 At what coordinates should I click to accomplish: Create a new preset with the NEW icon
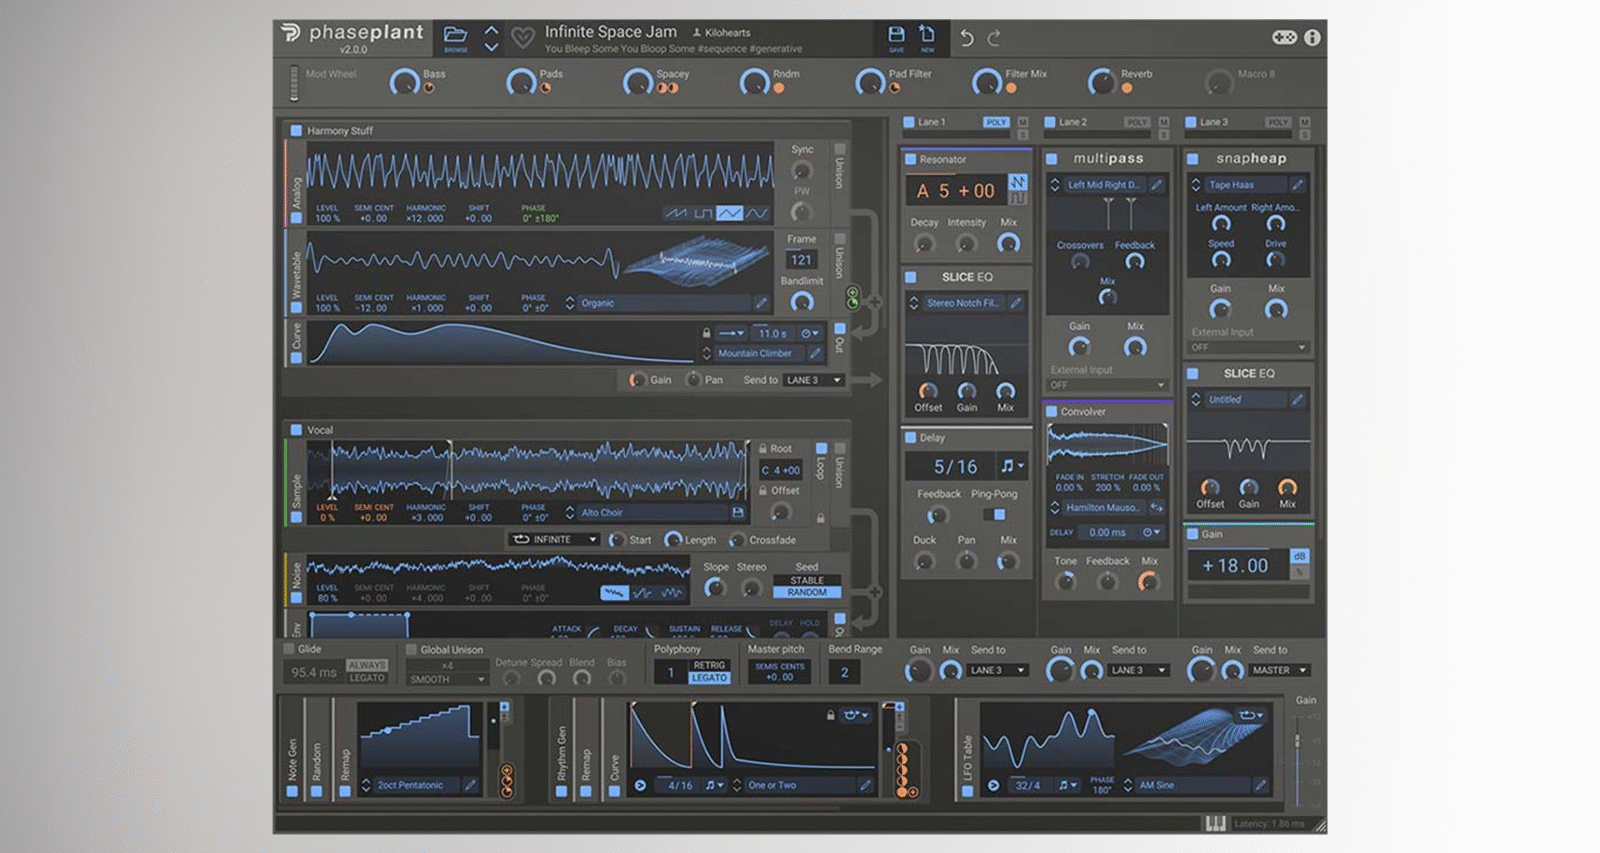[x=927, y=37]
